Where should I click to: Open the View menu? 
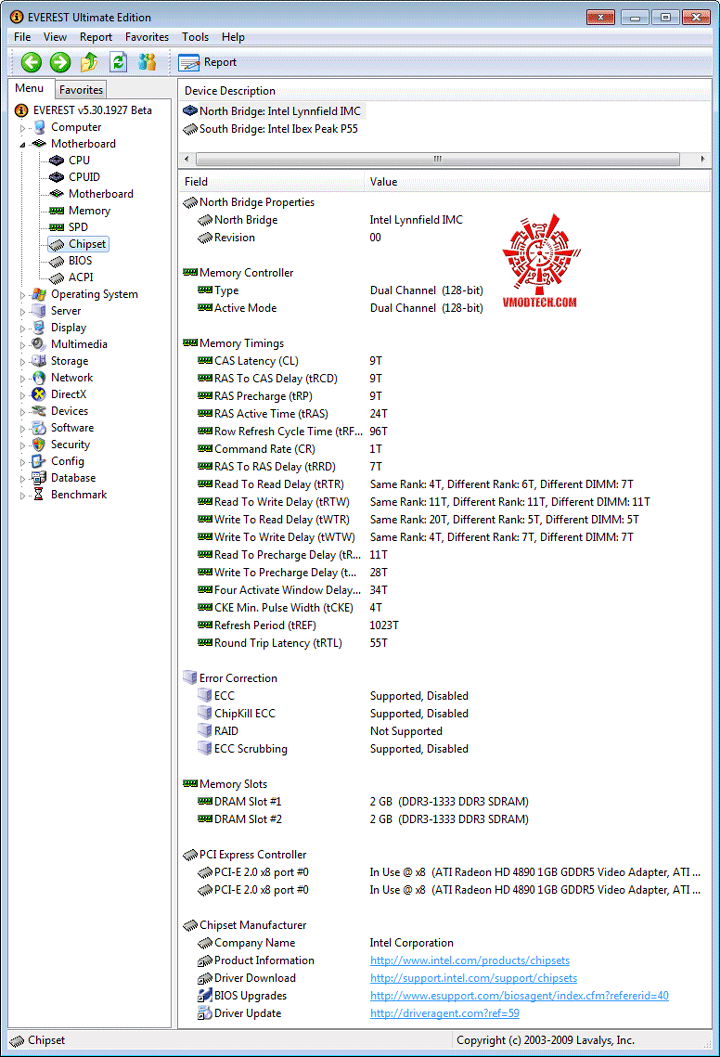pyautogui.click(x=55, y=37)
